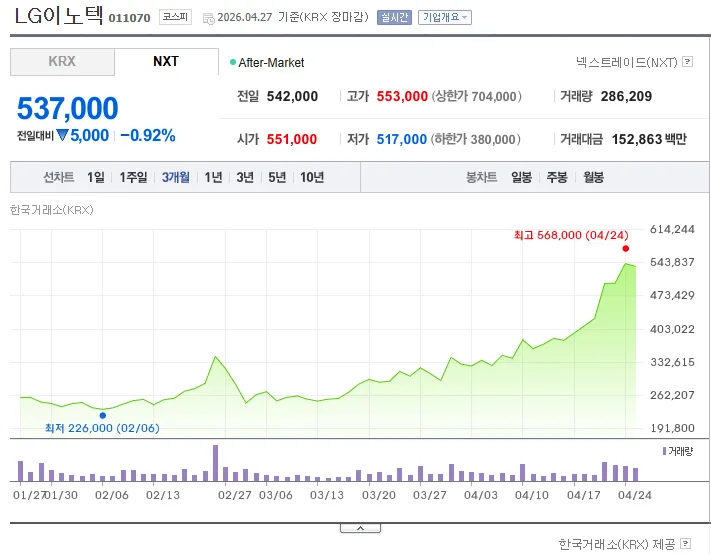Click the 넥스트레이드(NXT) label text

(x=627, y=62)
